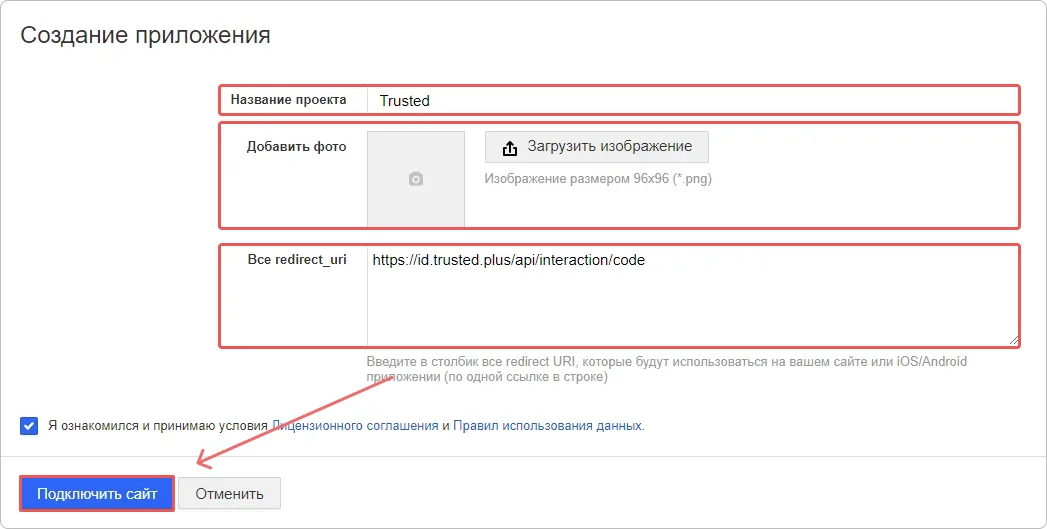This screenshot has width=1047, height=529.
Task: Click the grey photo preview box's lower area
Action: click(x=416, y=213)
